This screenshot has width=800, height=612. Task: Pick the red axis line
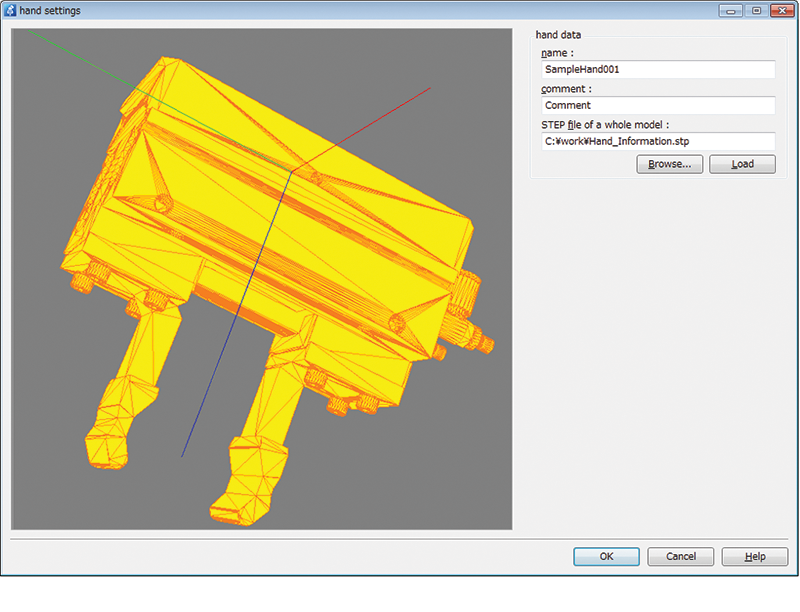tap(380, 118)
